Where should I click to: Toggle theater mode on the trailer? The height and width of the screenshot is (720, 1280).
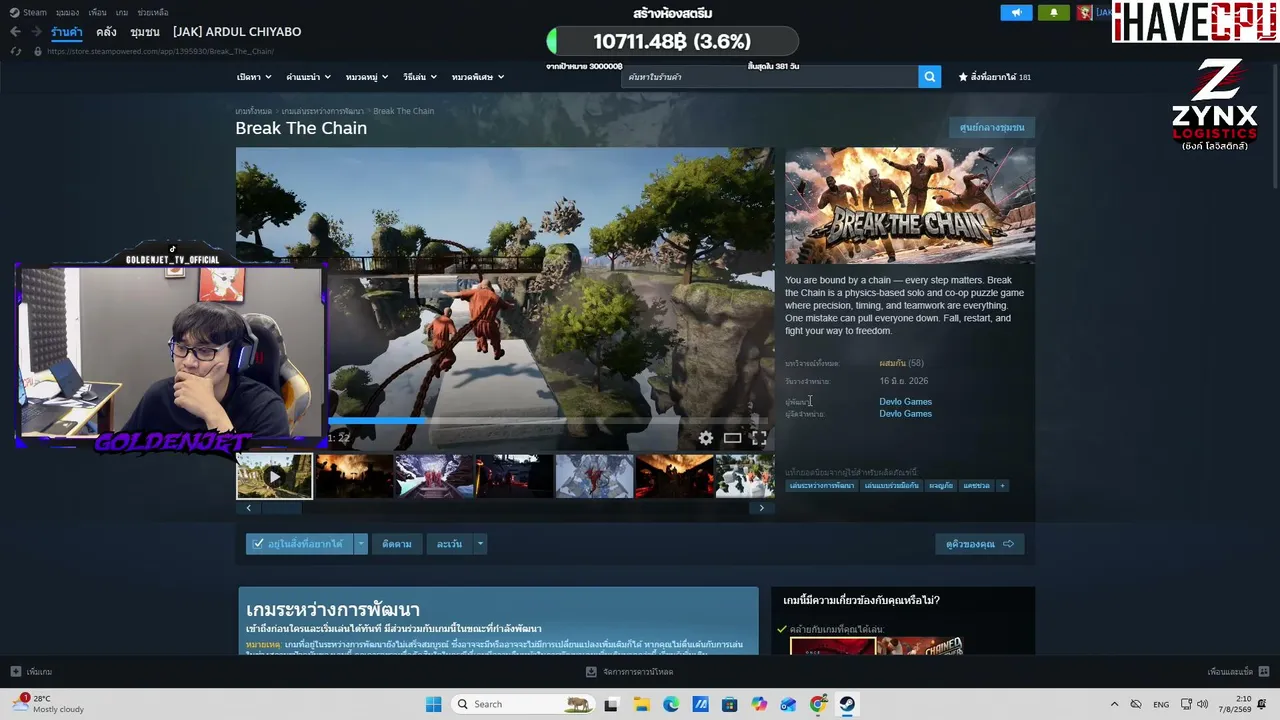(733, 438)
